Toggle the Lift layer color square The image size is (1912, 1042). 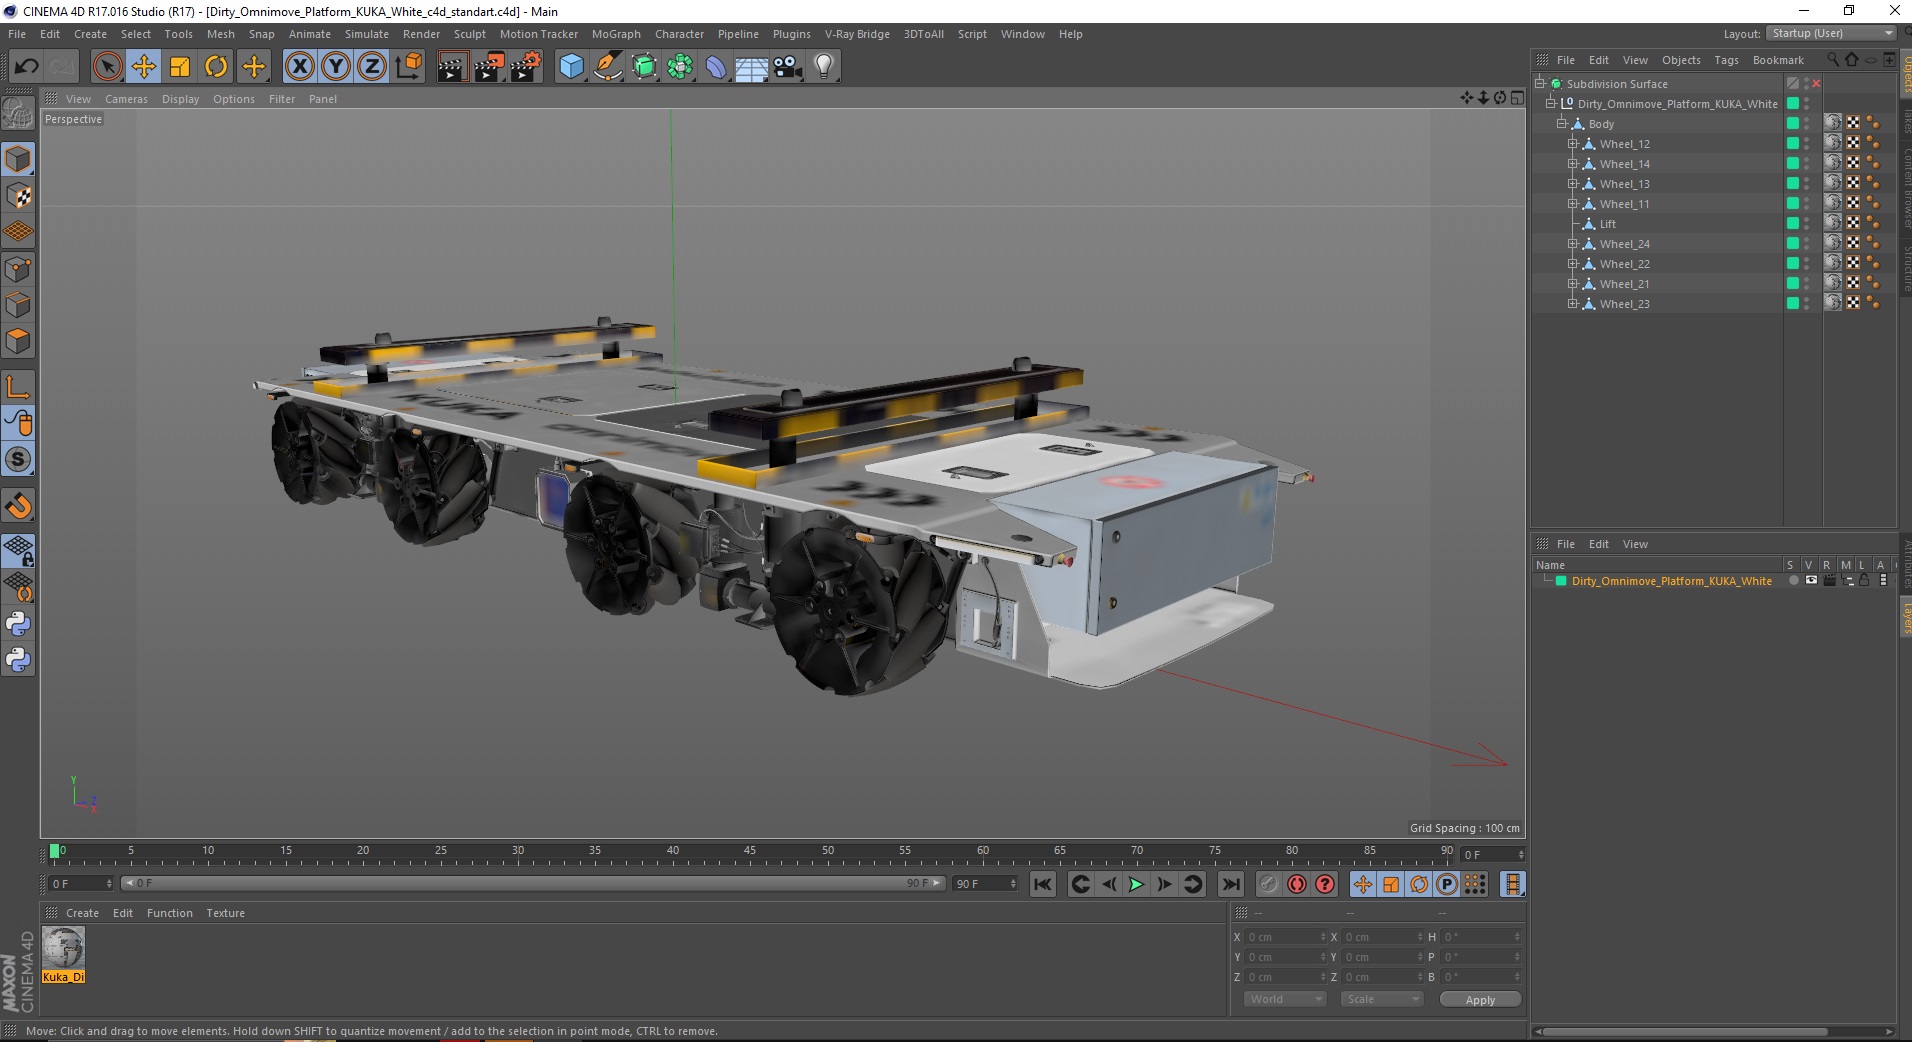point(1793,224)
